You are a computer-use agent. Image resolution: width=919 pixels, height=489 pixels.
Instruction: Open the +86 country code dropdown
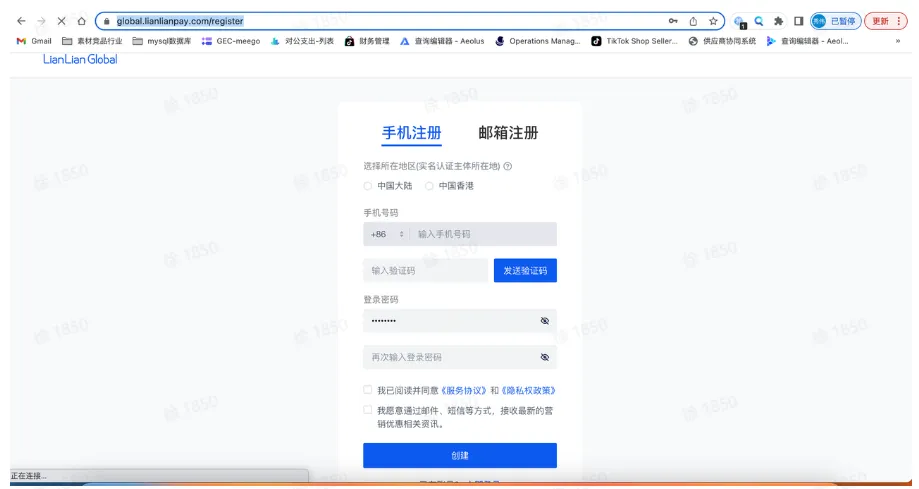point(386,234)
